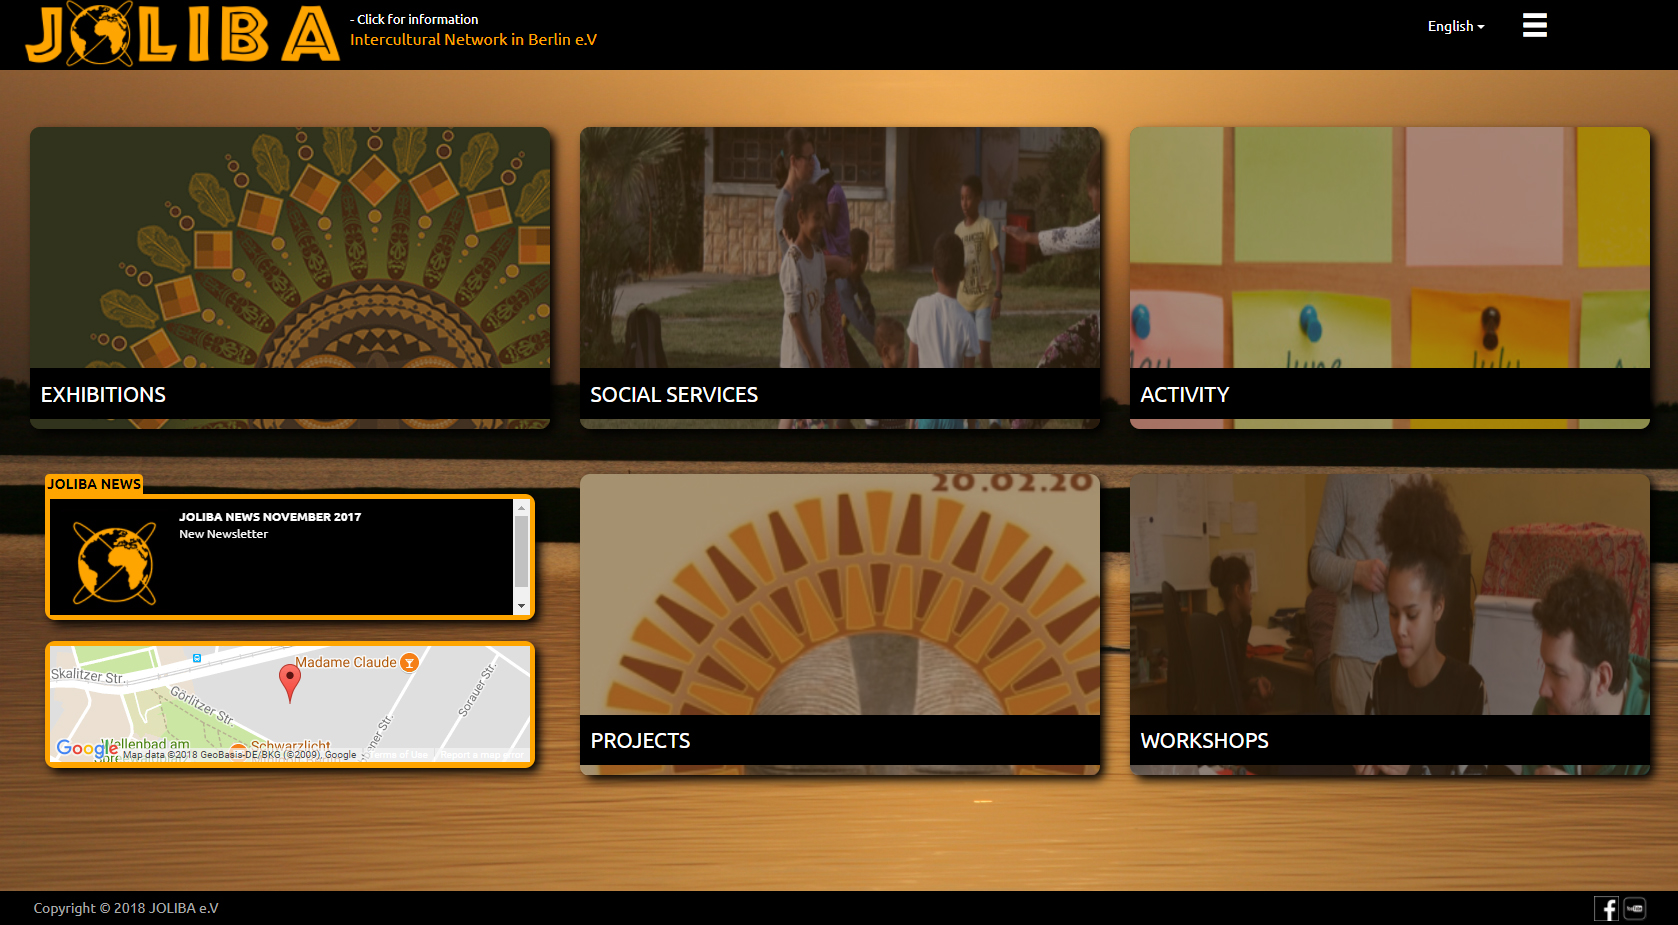Image resolution: width=1678 pixels, height=925 pixels.
Task: Click the Google logo on the map
Action: (x=87, y=748)
